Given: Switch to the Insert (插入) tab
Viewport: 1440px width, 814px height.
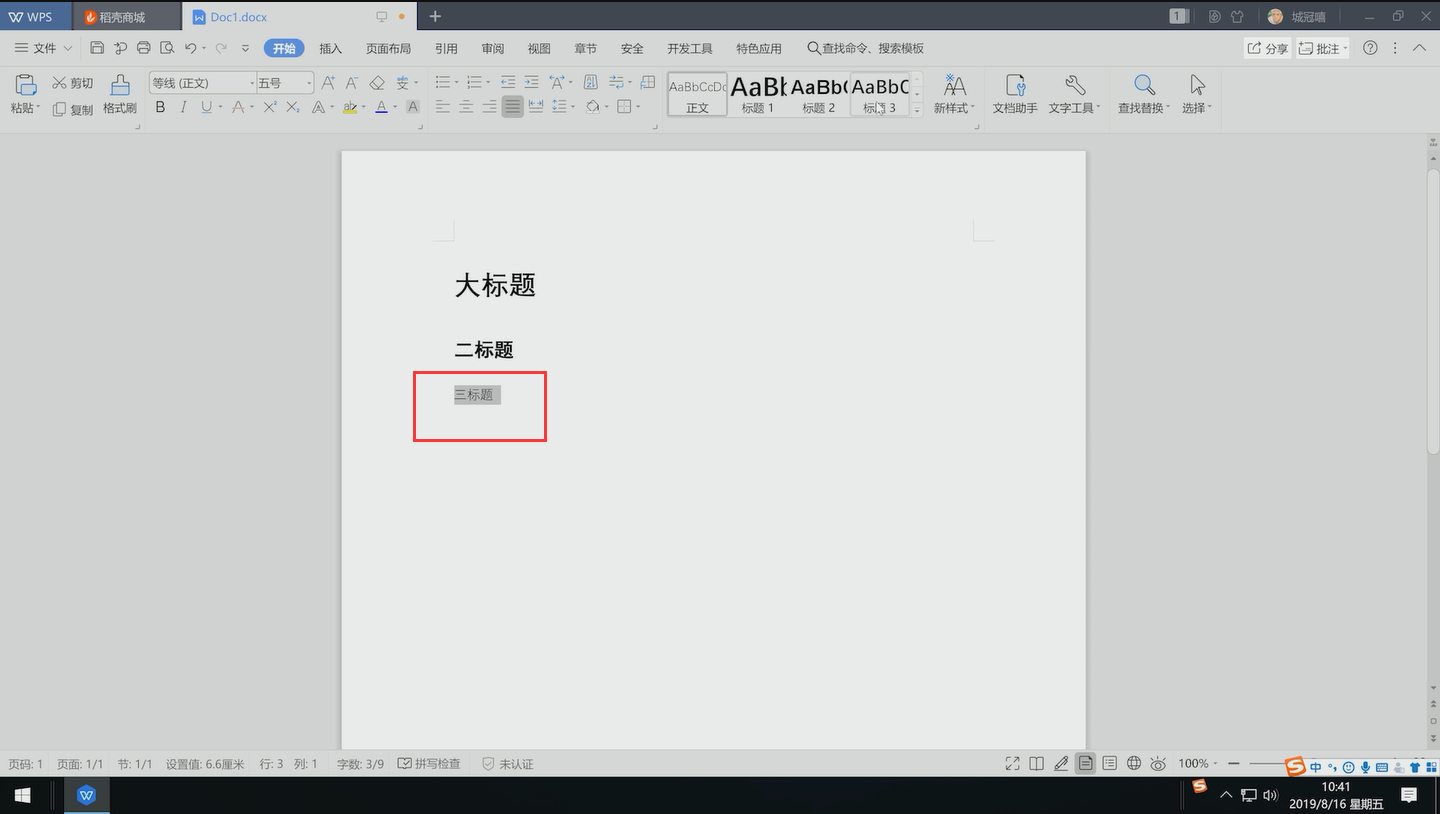Looking at the screenshot, I should pyautogui.click(x=330, y=48).
